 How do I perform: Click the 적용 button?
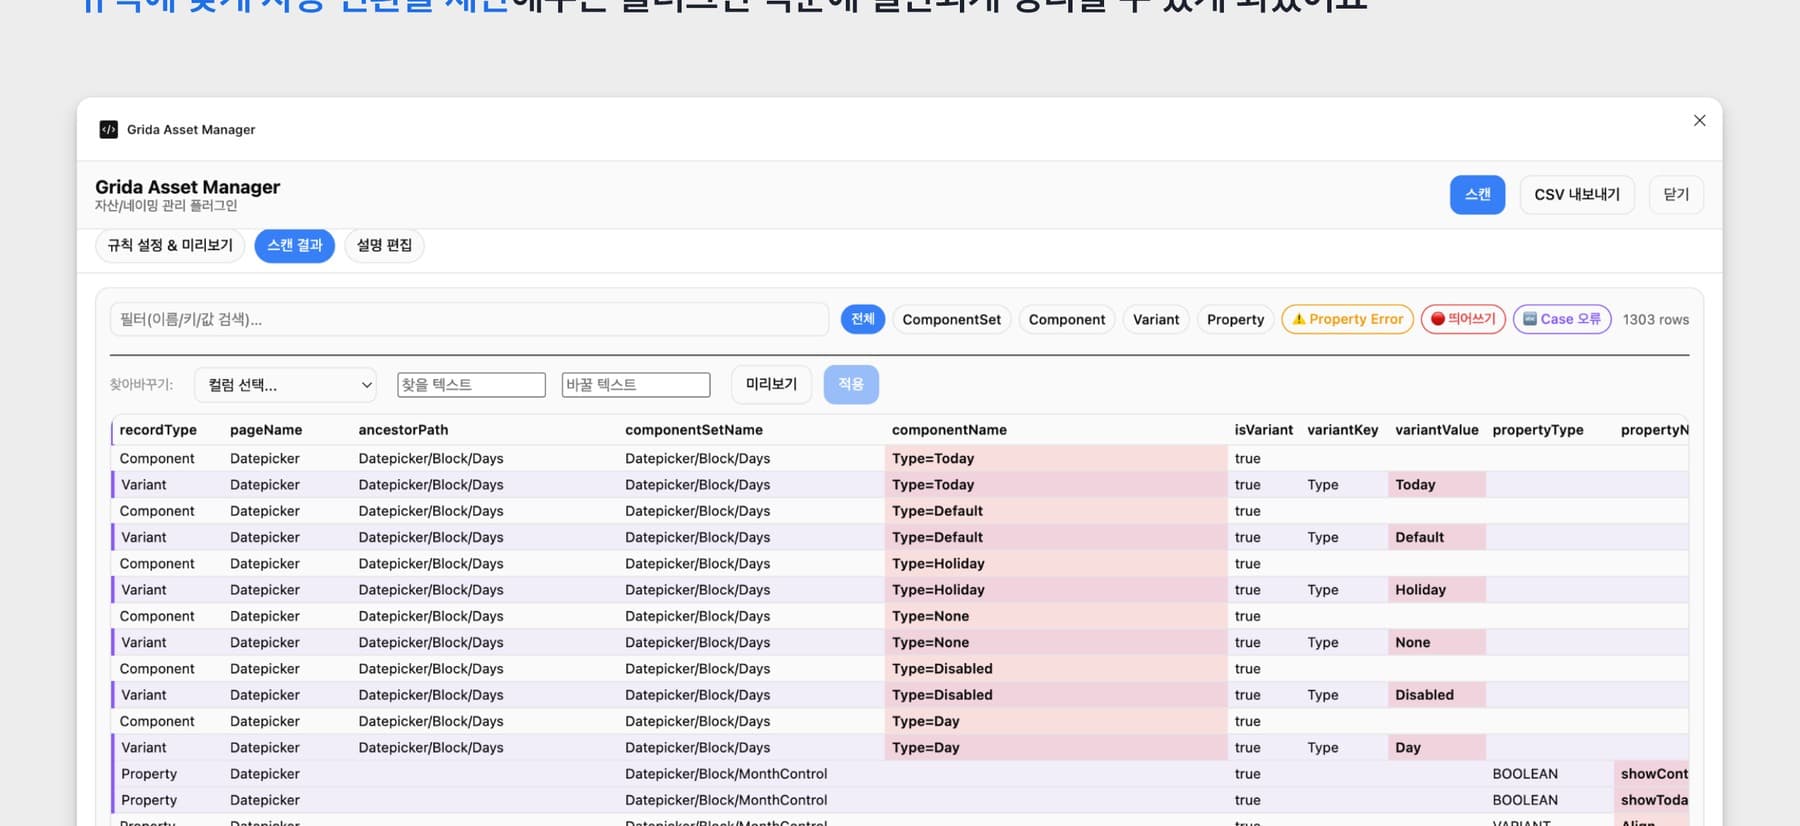tap(851, 384)
